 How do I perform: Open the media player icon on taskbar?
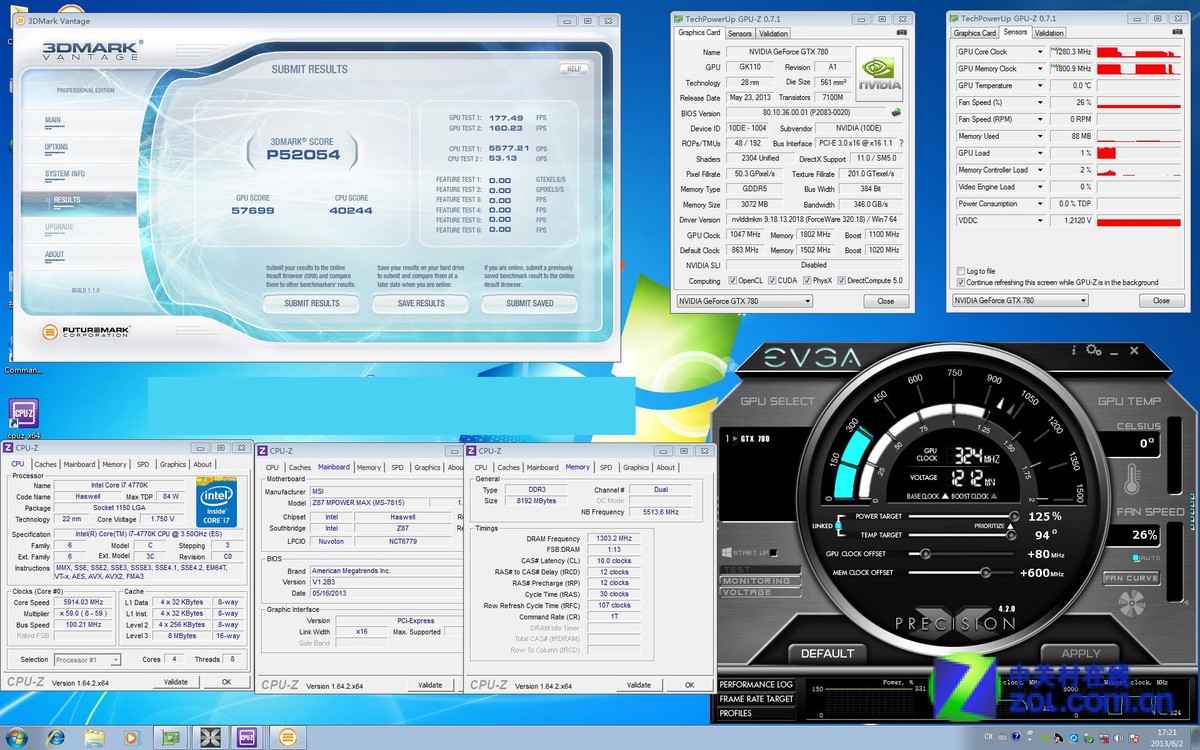coord(131,737)
